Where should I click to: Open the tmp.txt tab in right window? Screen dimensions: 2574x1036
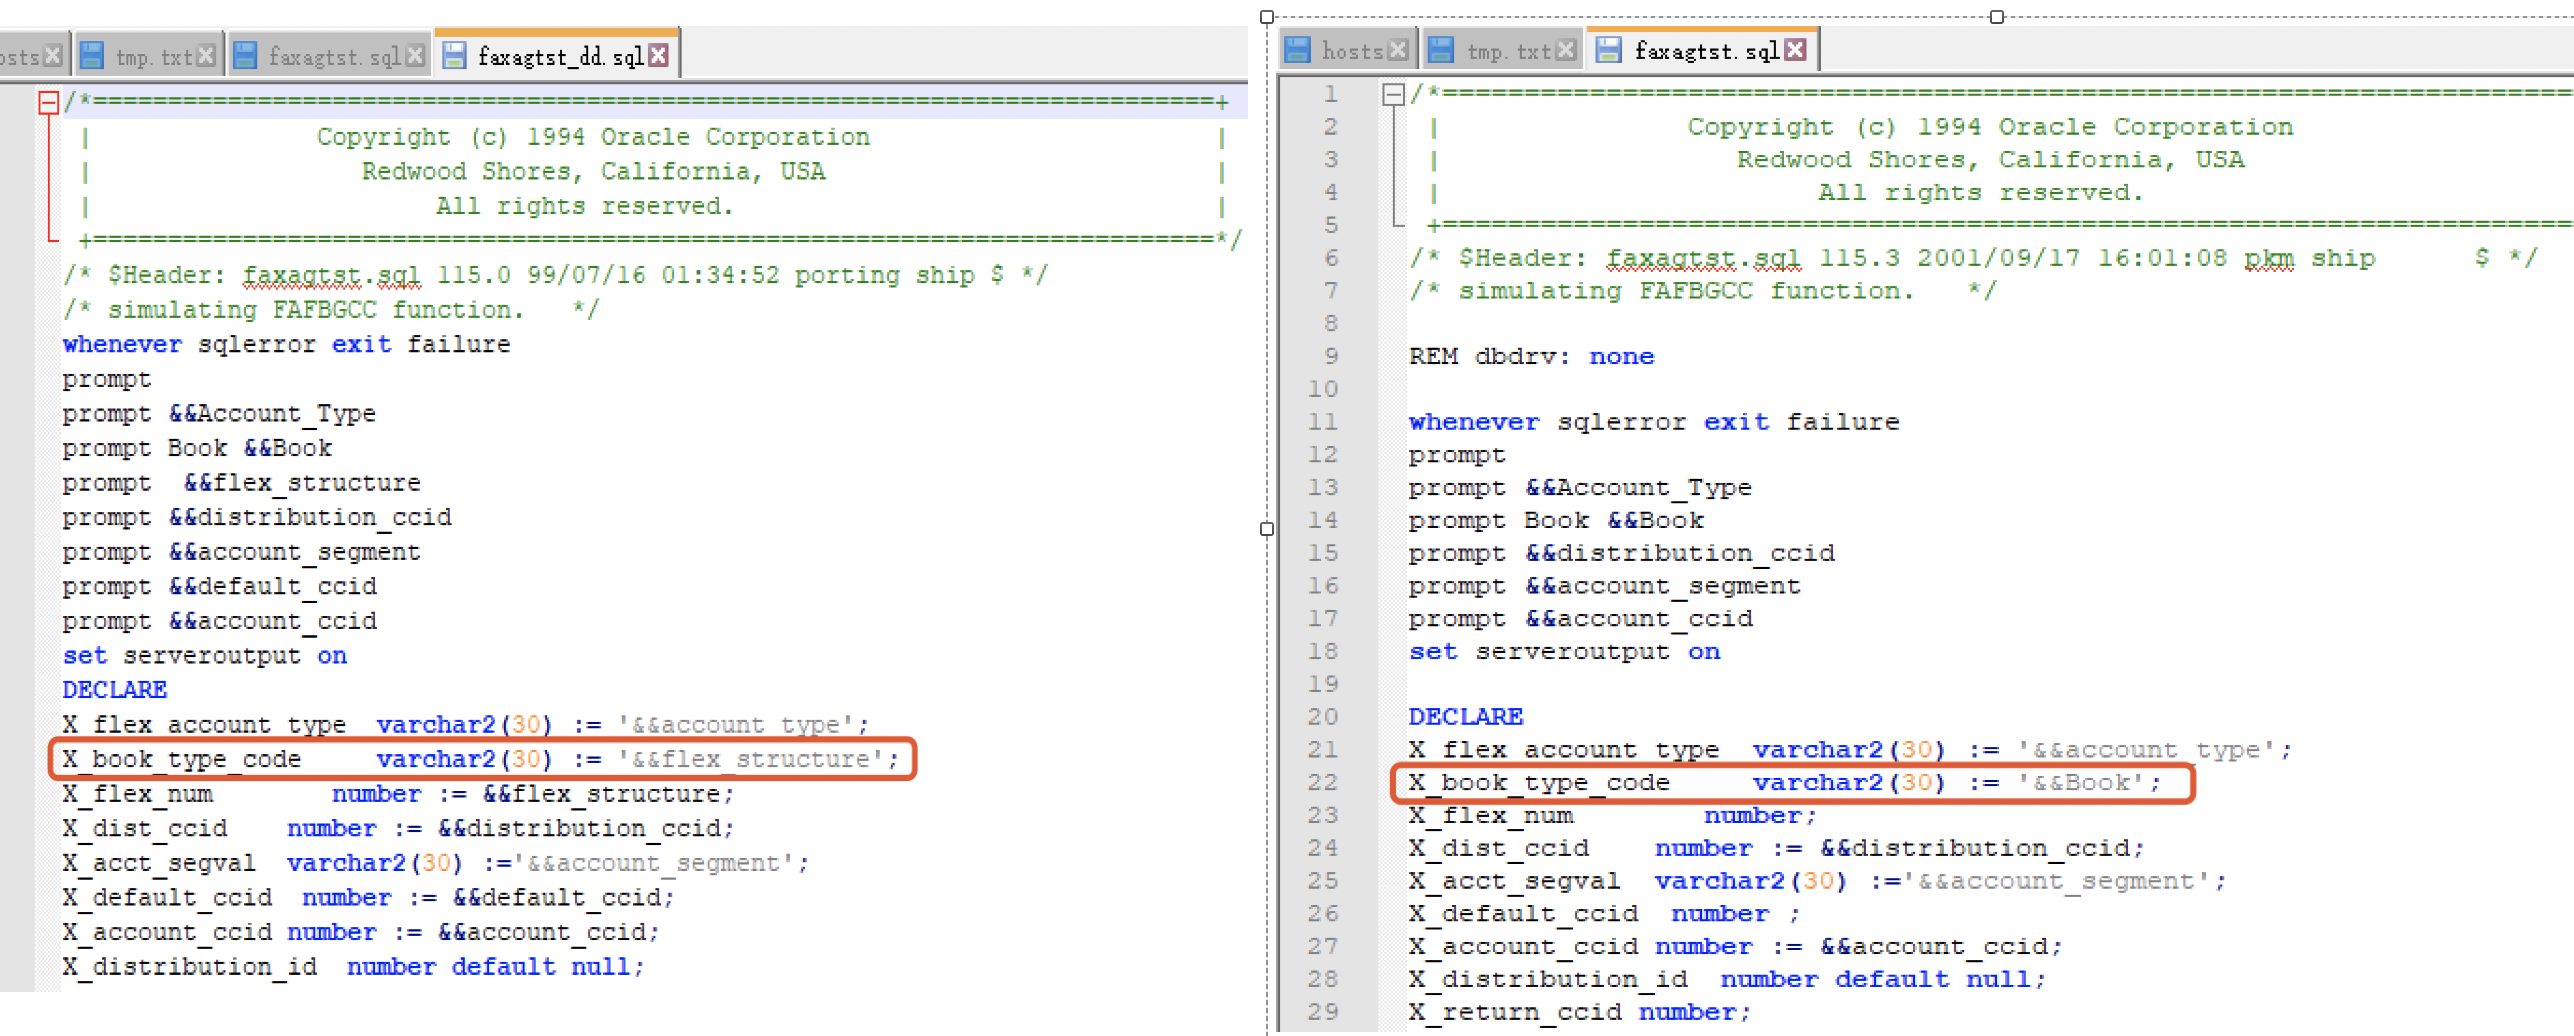click(x=1502, y=50)
